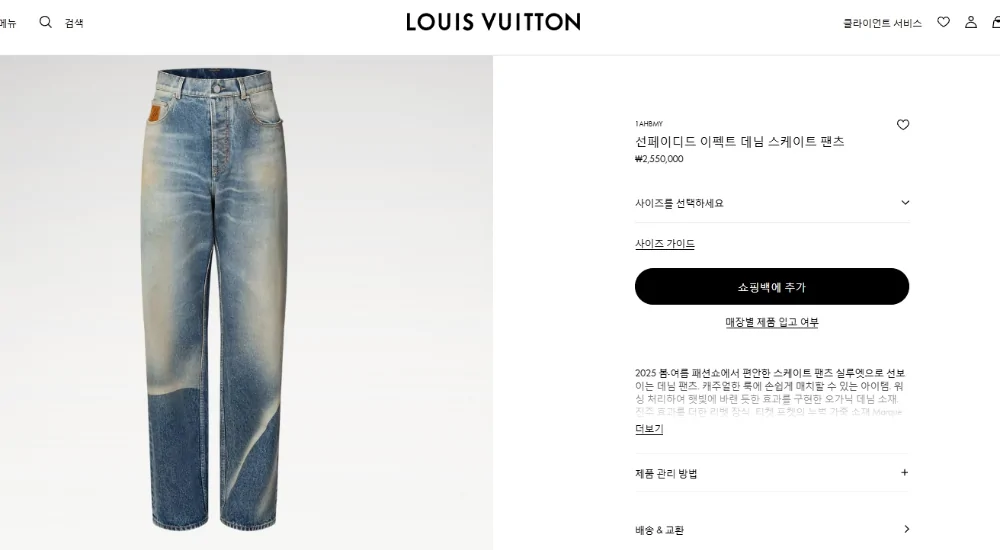Open the shopping bag icon in header

pyautogui.click(x=996, y=22)
